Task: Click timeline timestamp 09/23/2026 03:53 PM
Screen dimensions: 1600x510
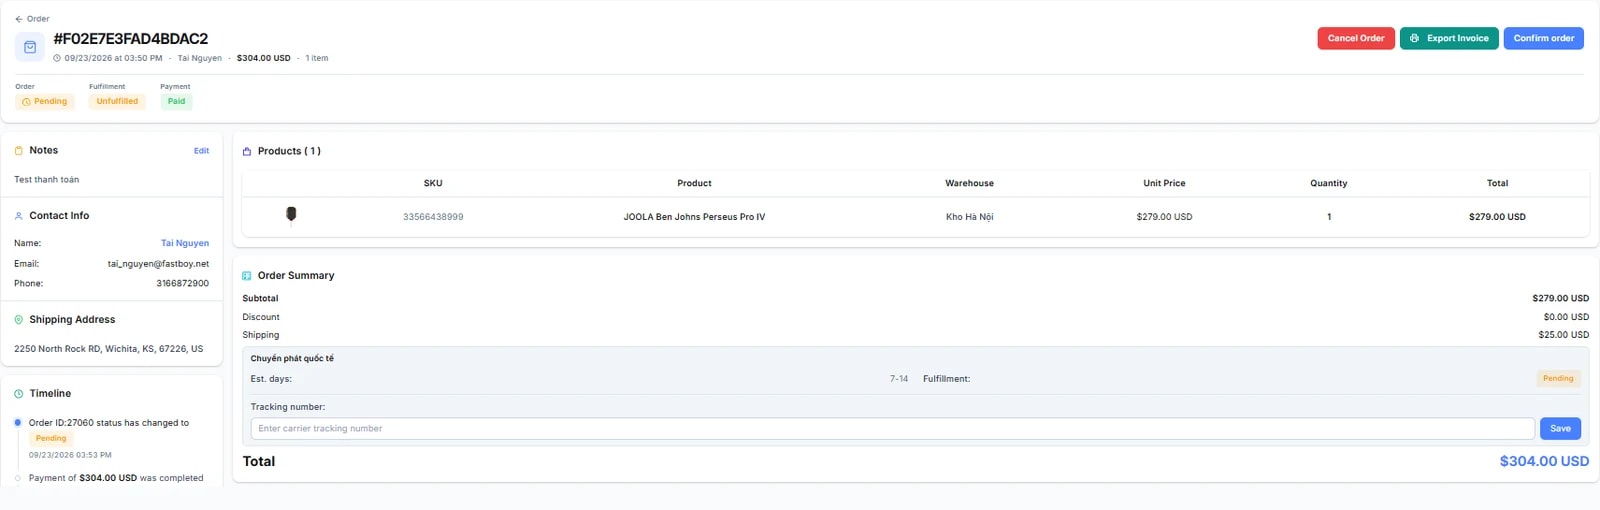Action: pyautogui.click(x=70, y=455)
